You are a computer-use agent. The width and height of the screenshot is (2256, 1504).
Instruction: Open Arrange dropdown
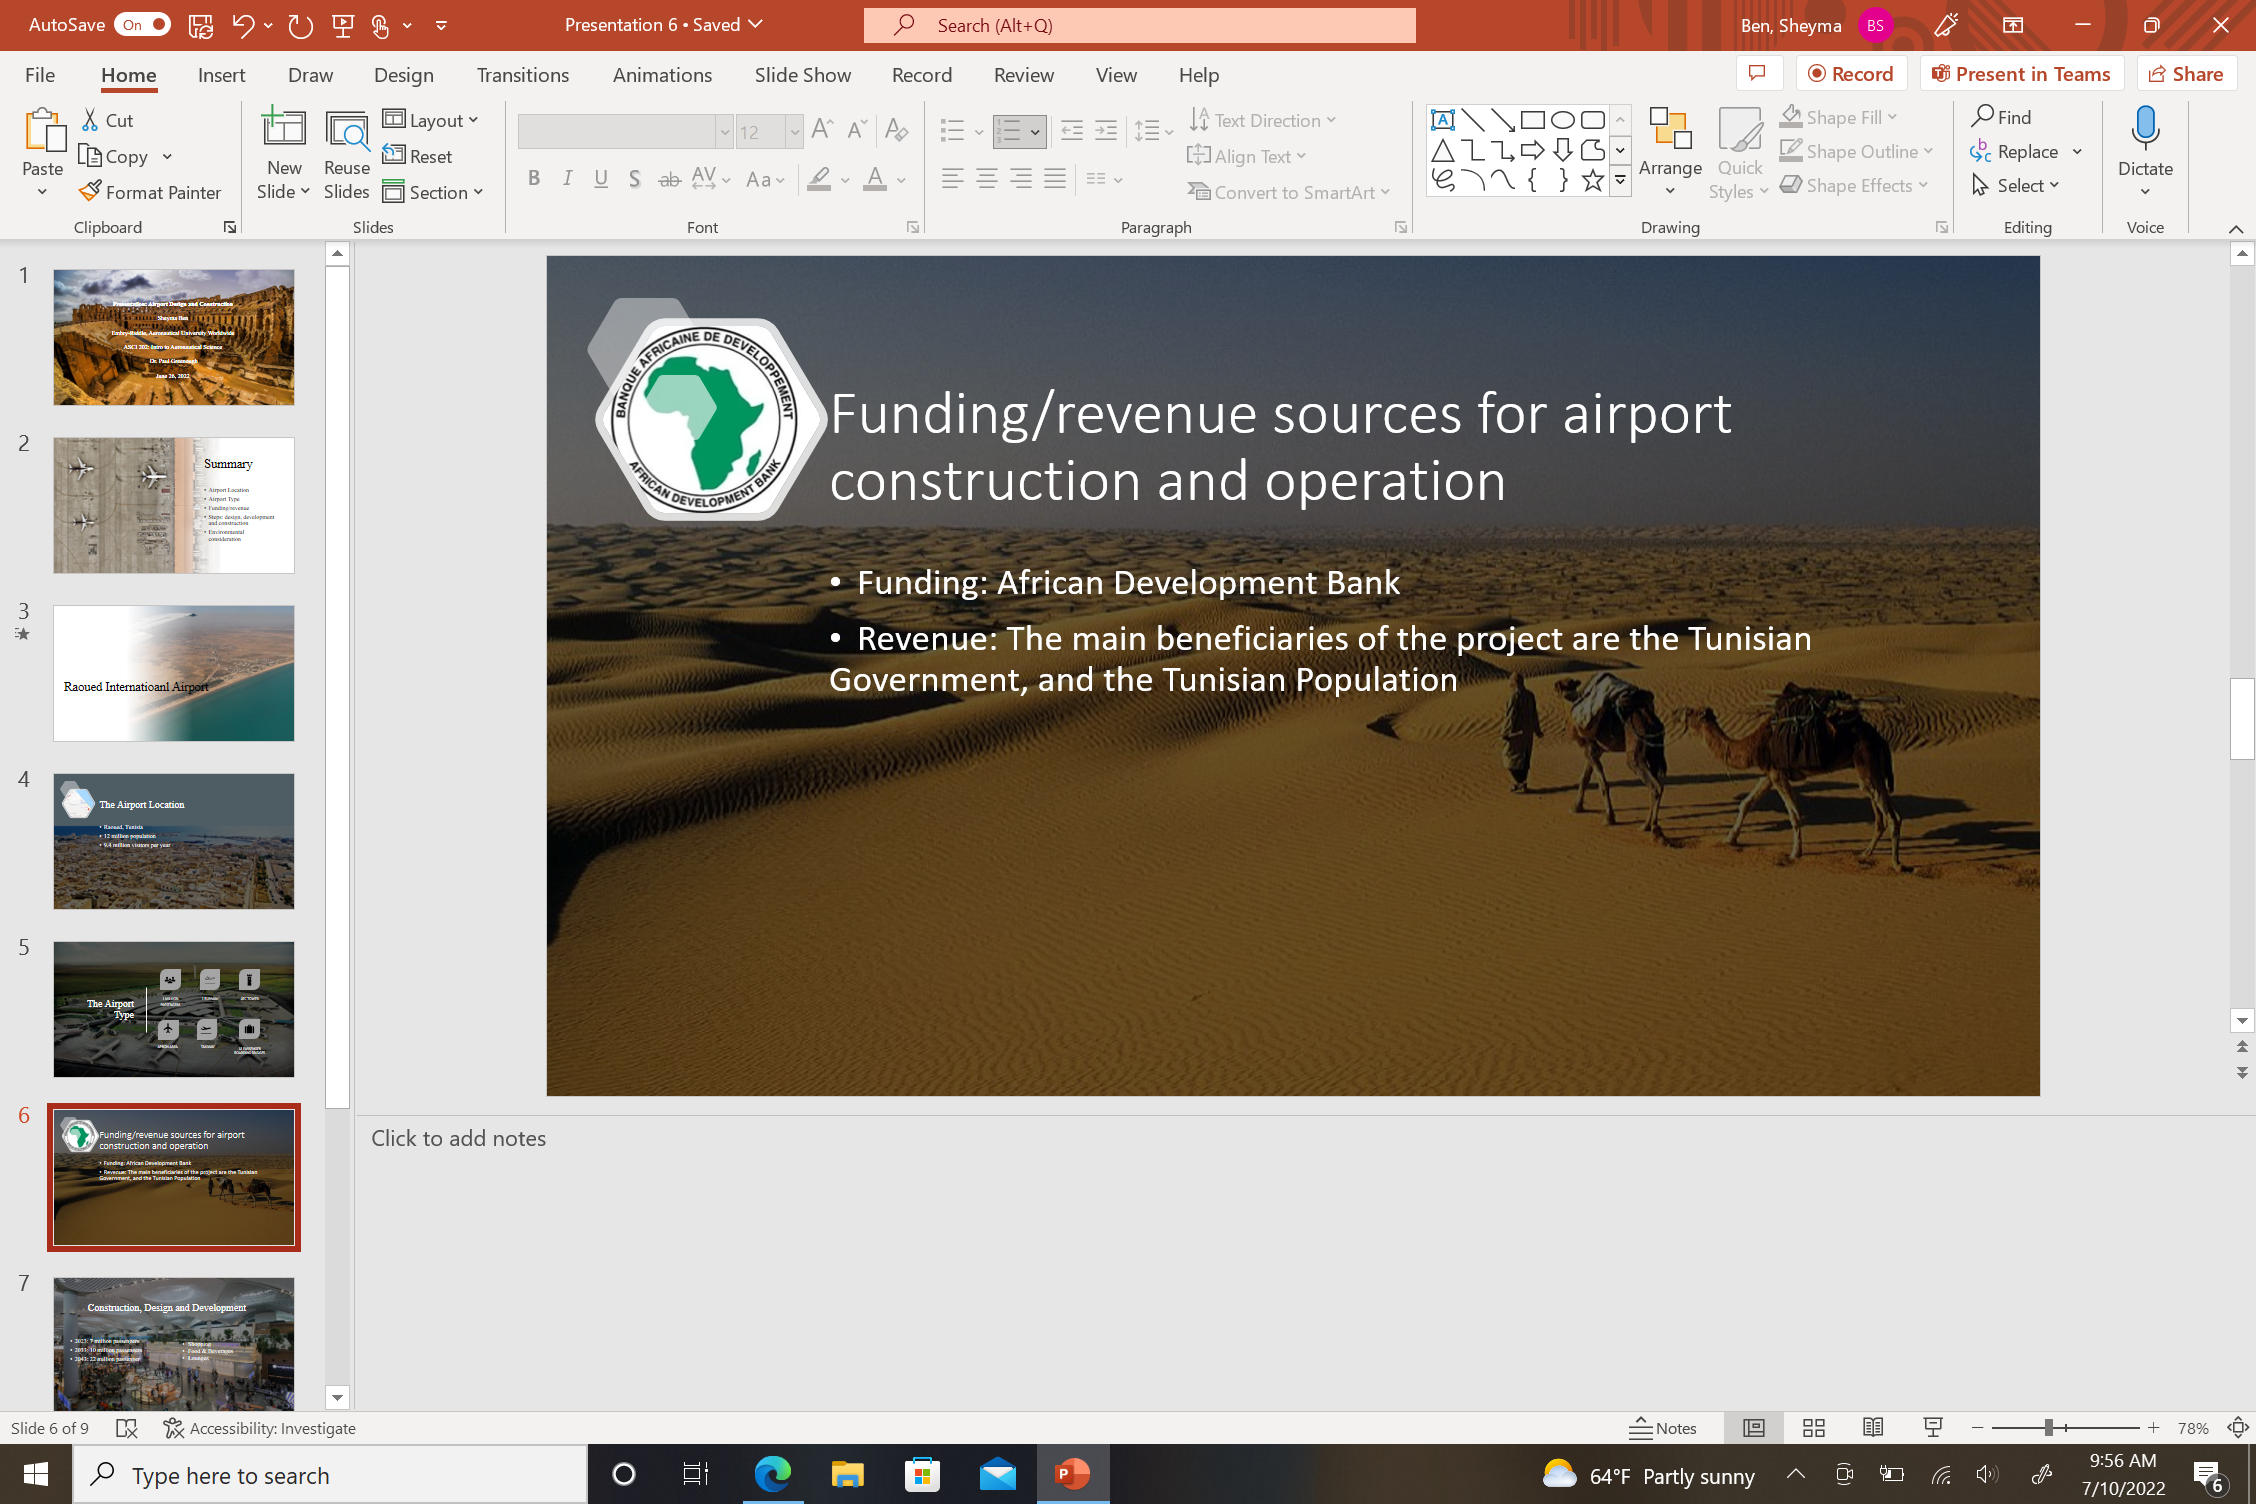pyautogui.click(x=1670, y=152)
